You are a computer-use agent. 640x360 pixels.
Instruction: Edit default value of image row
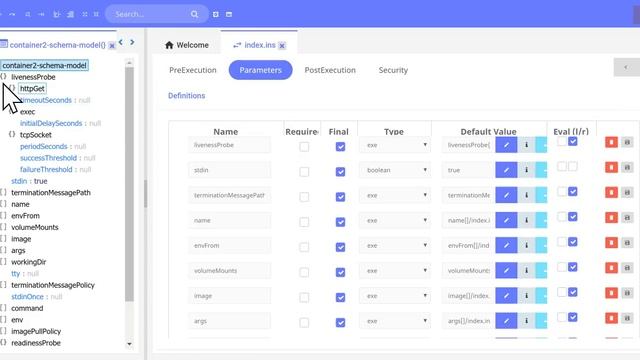click(506, 296)
